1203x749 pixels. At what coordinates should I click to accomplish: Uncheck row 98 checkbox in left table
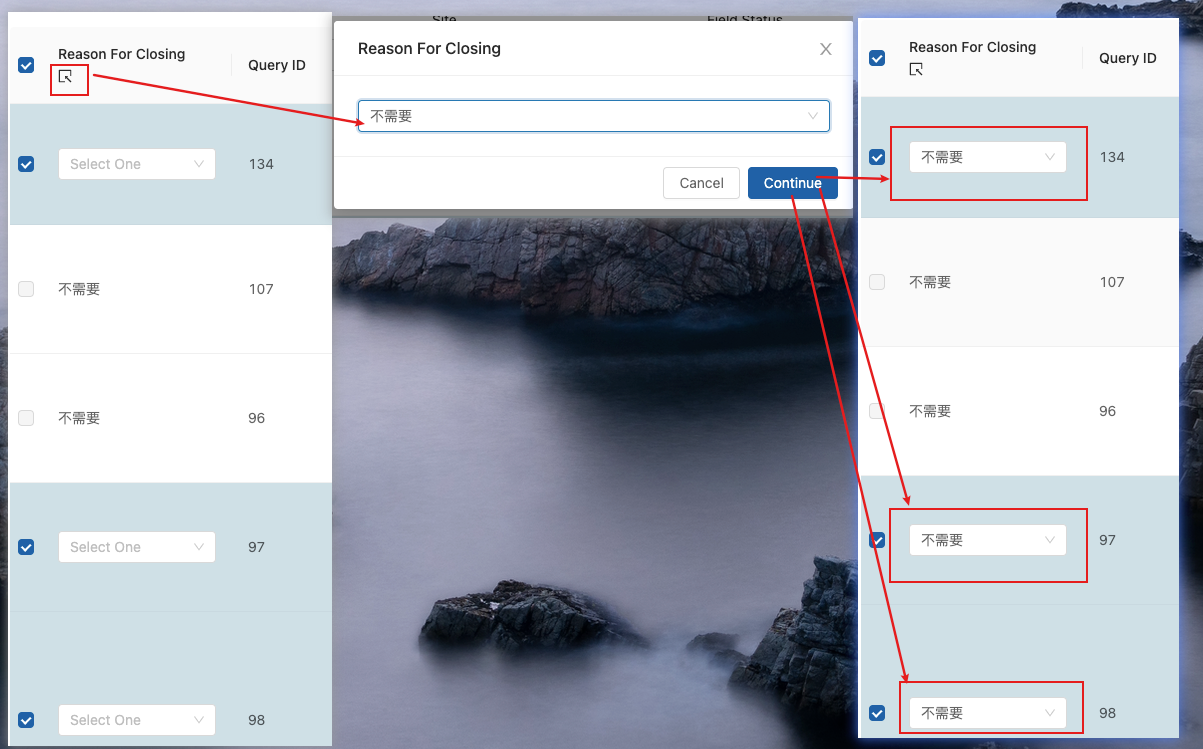(26, 720)
